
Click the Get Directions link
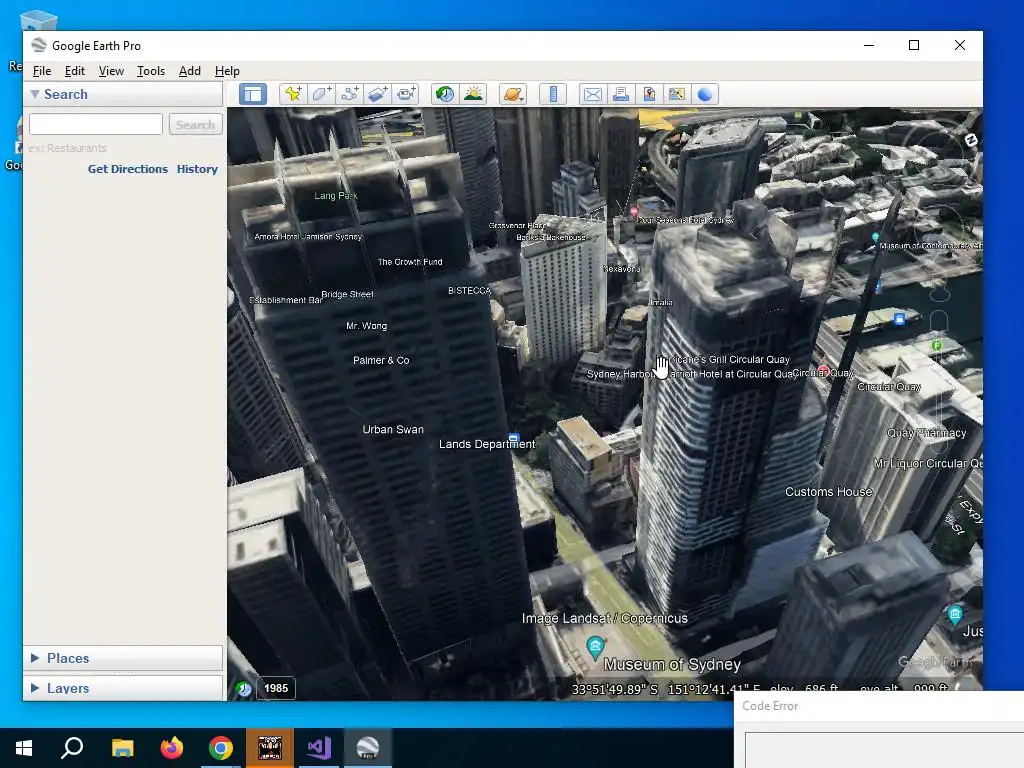(x=128, y=168)
